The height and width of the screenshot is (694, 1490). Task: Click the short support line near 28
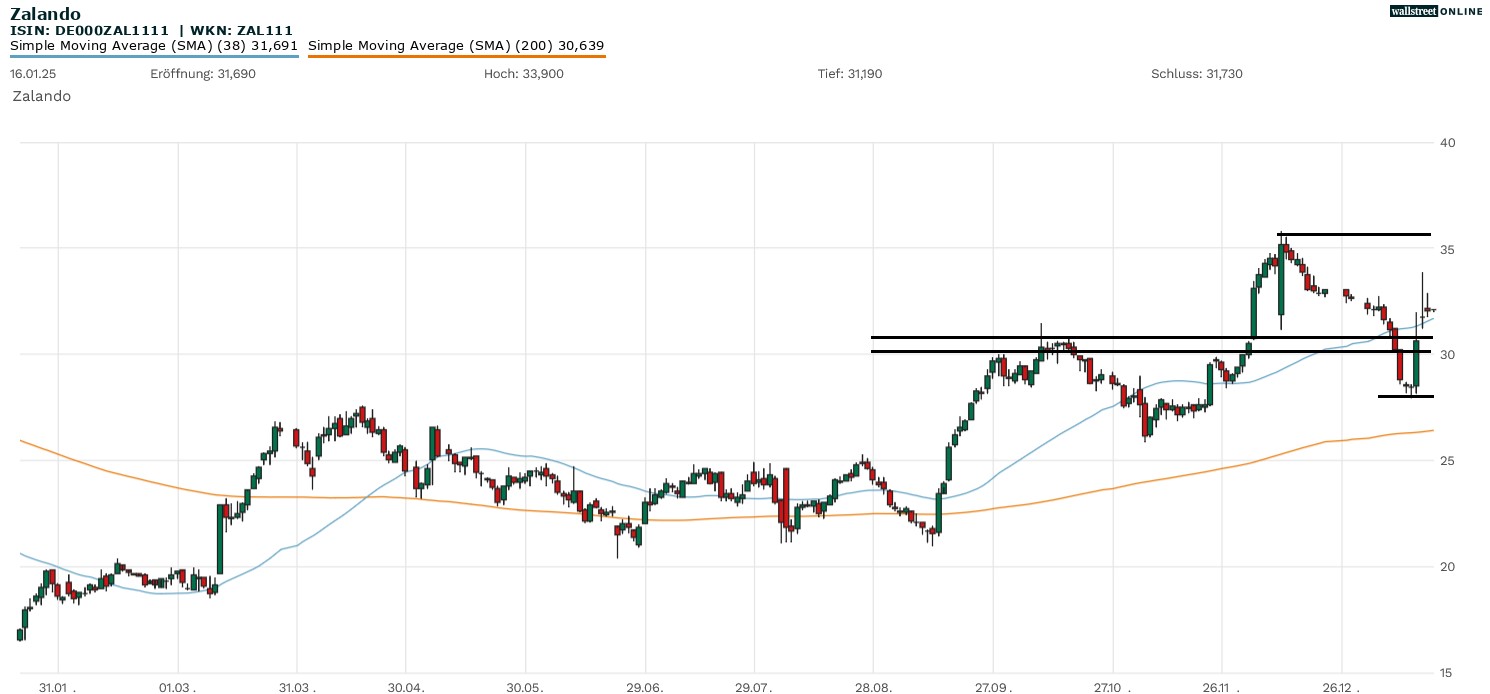tap(1405, 397)
